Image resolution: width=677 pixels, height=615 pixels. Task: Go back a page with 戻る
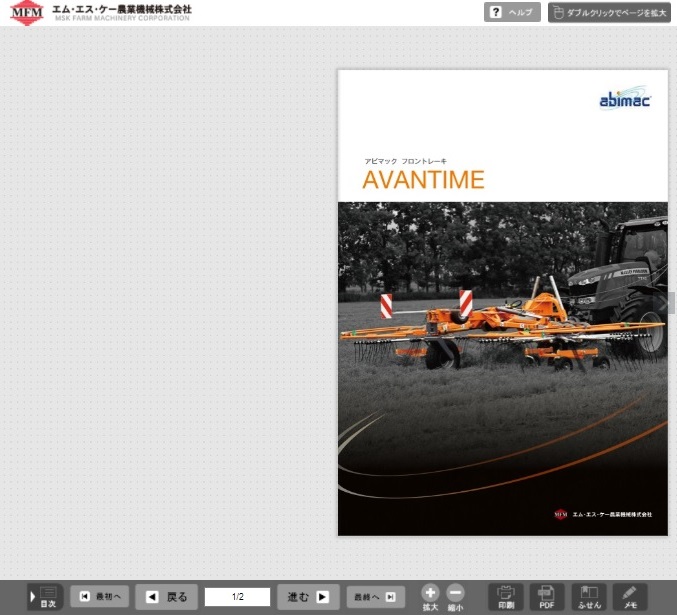tap(167, 597)
